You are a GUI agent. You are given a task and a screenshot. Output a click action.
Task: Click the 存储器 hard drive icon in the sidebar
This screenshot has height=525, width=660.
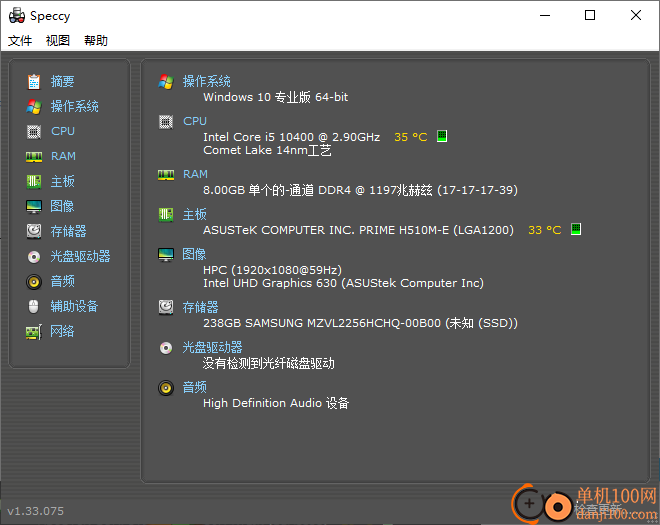click(34, 231)
